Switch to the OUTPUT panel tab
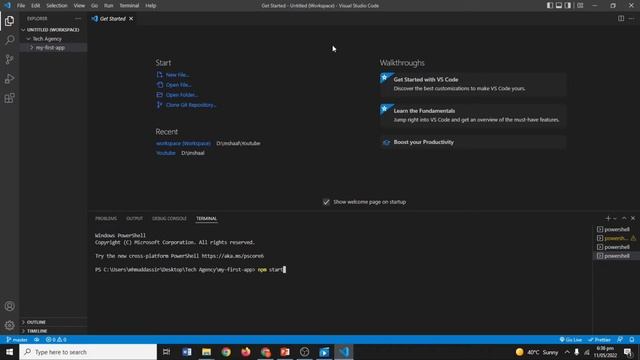Image resolution: width=640 pixels, height=360 pixels. click(x=134, y=219)
